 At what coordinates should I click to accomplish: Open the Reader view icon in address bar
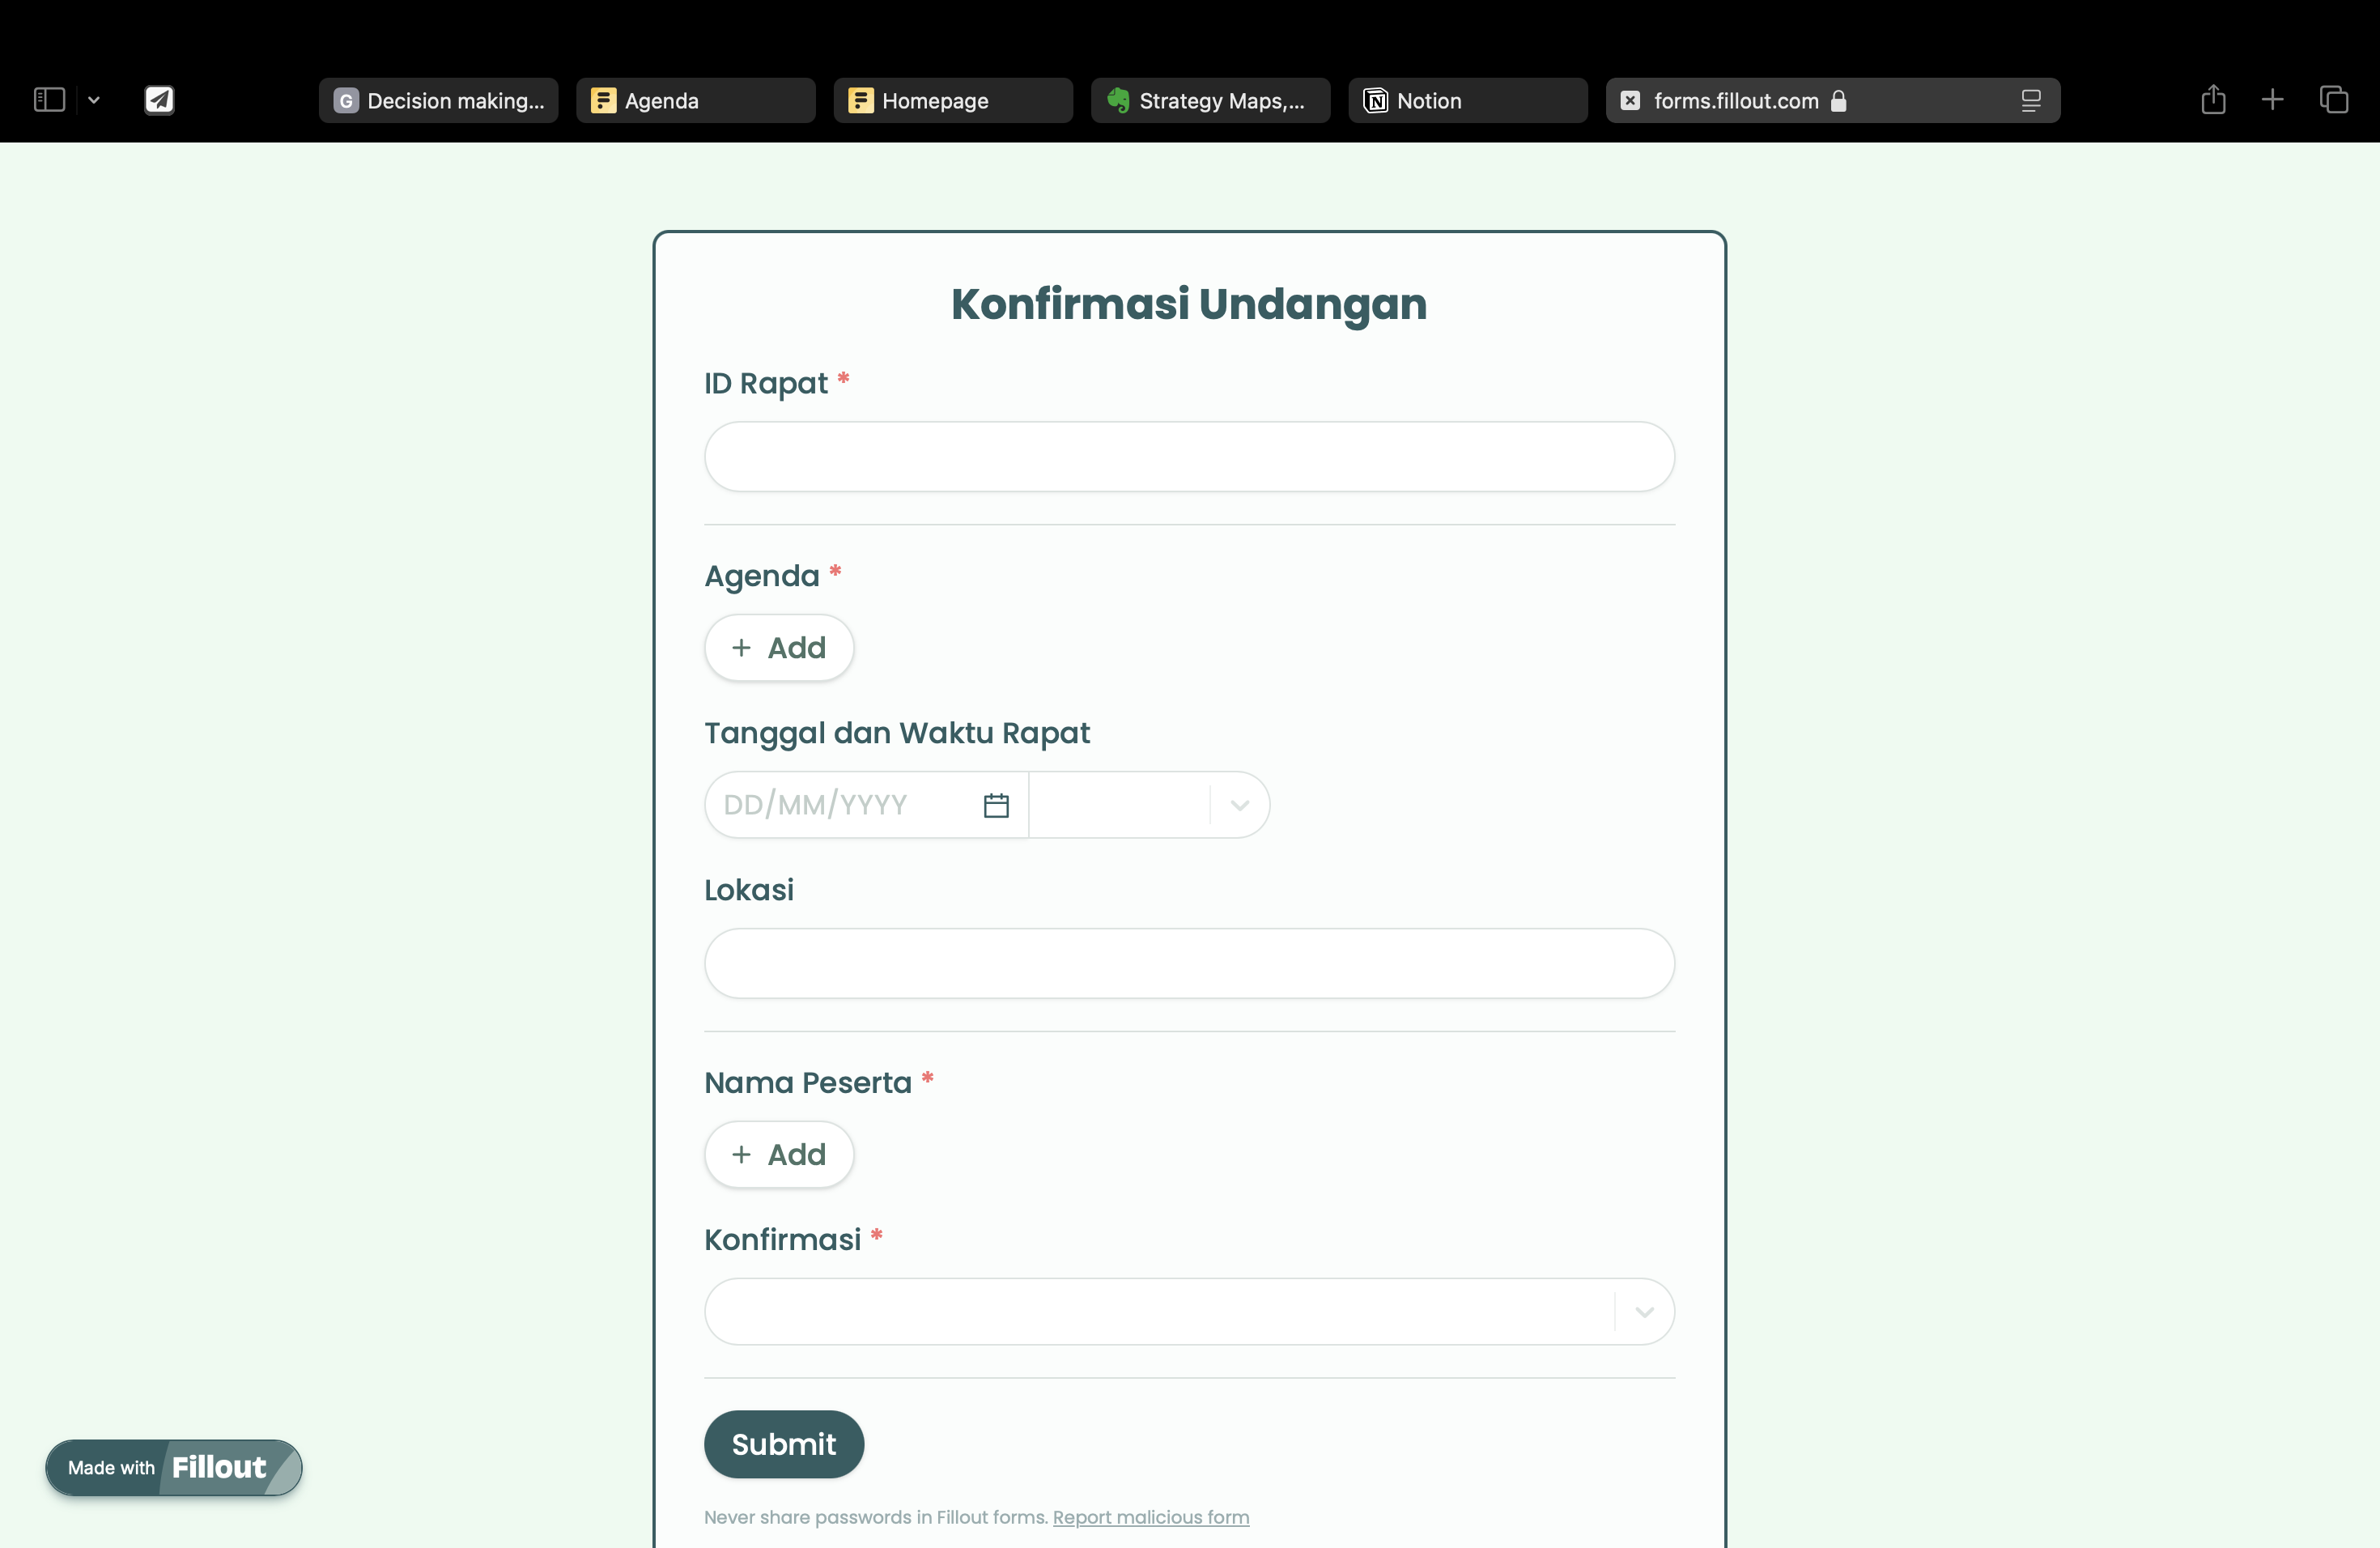[2030, 100]
